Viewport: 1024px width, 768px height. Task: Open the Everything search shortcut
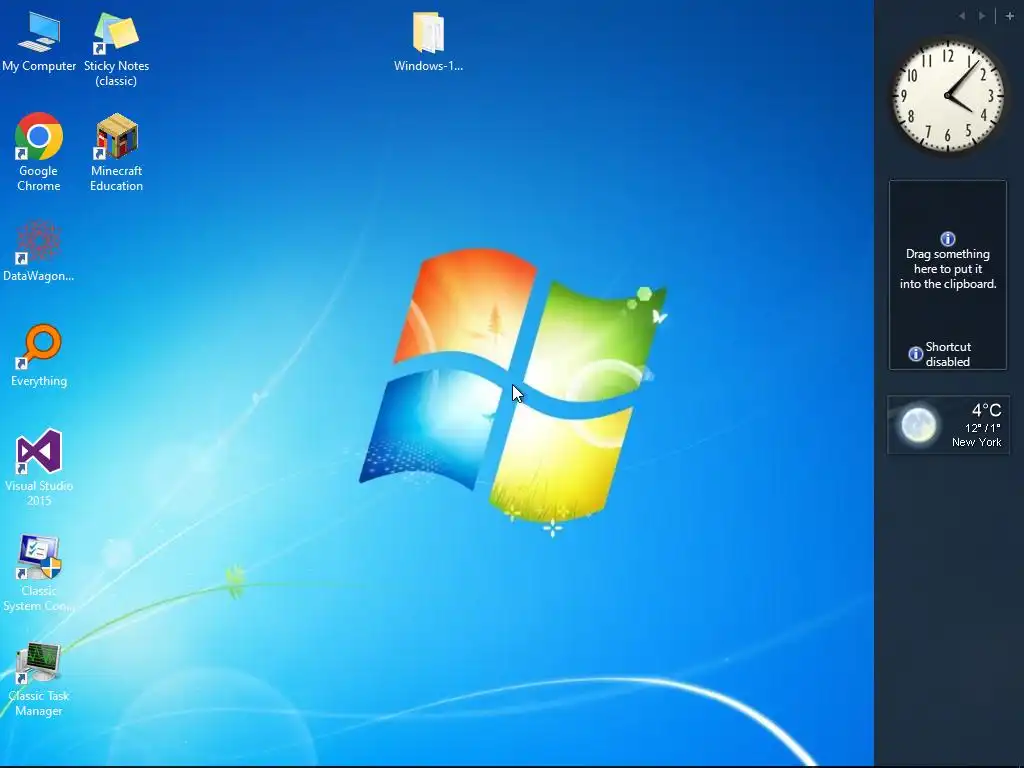(x=39, y=355)
